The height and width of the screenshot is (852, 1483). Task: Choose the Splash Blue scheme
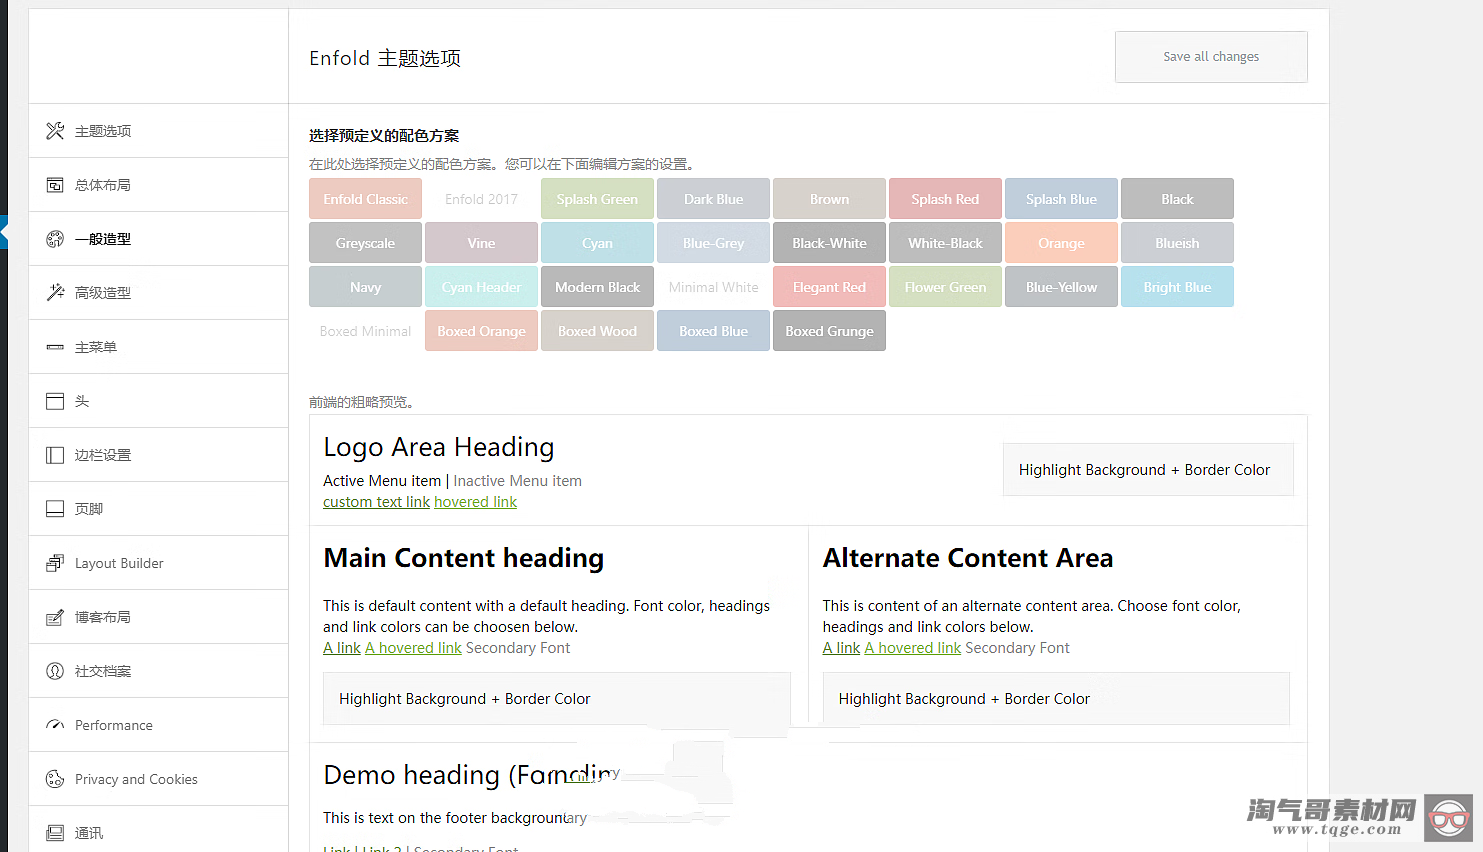[x=1061, y=199]
